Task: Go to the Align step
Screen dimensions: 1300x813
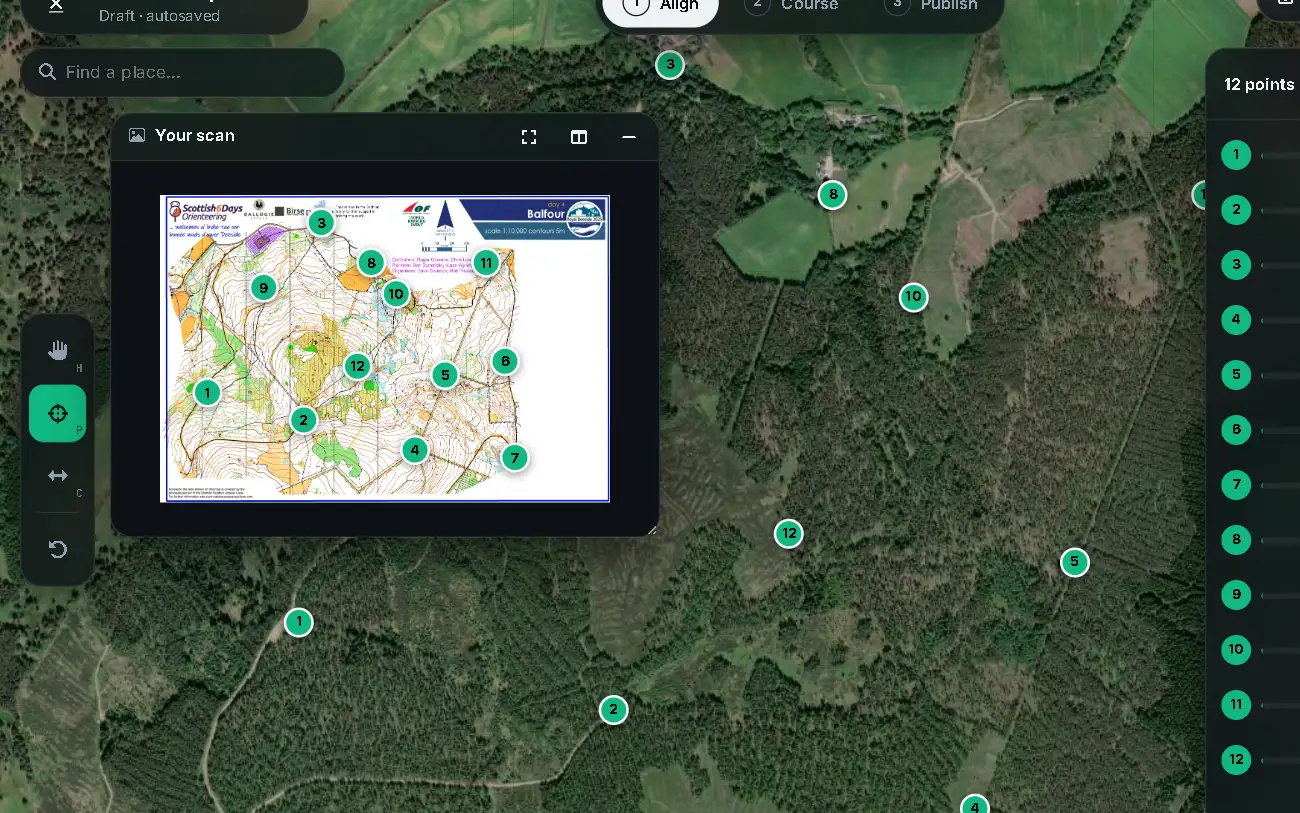Action: [661, 6]
